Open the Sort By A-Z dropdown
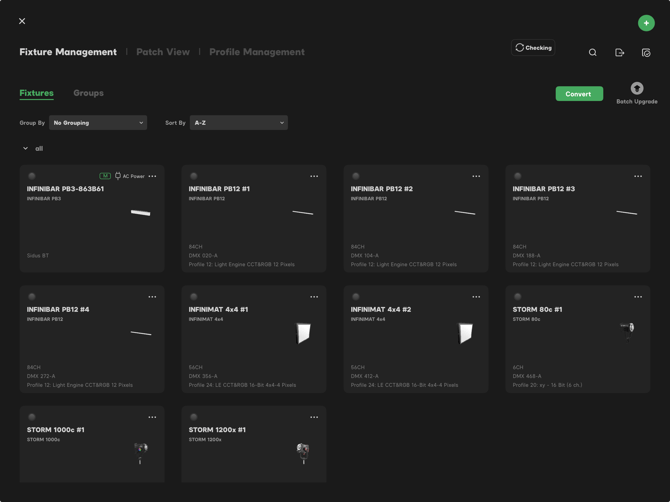670x502 pixels. [x=238, y=123]
